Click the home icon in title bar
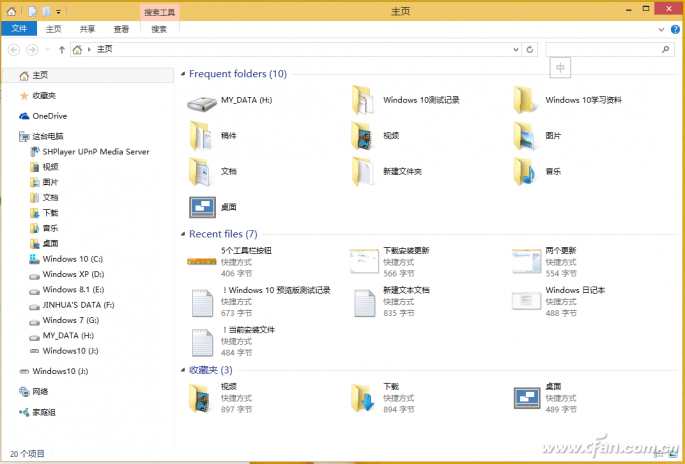The height and width of the screenshot is (464, 685). (x=11, y=11)
